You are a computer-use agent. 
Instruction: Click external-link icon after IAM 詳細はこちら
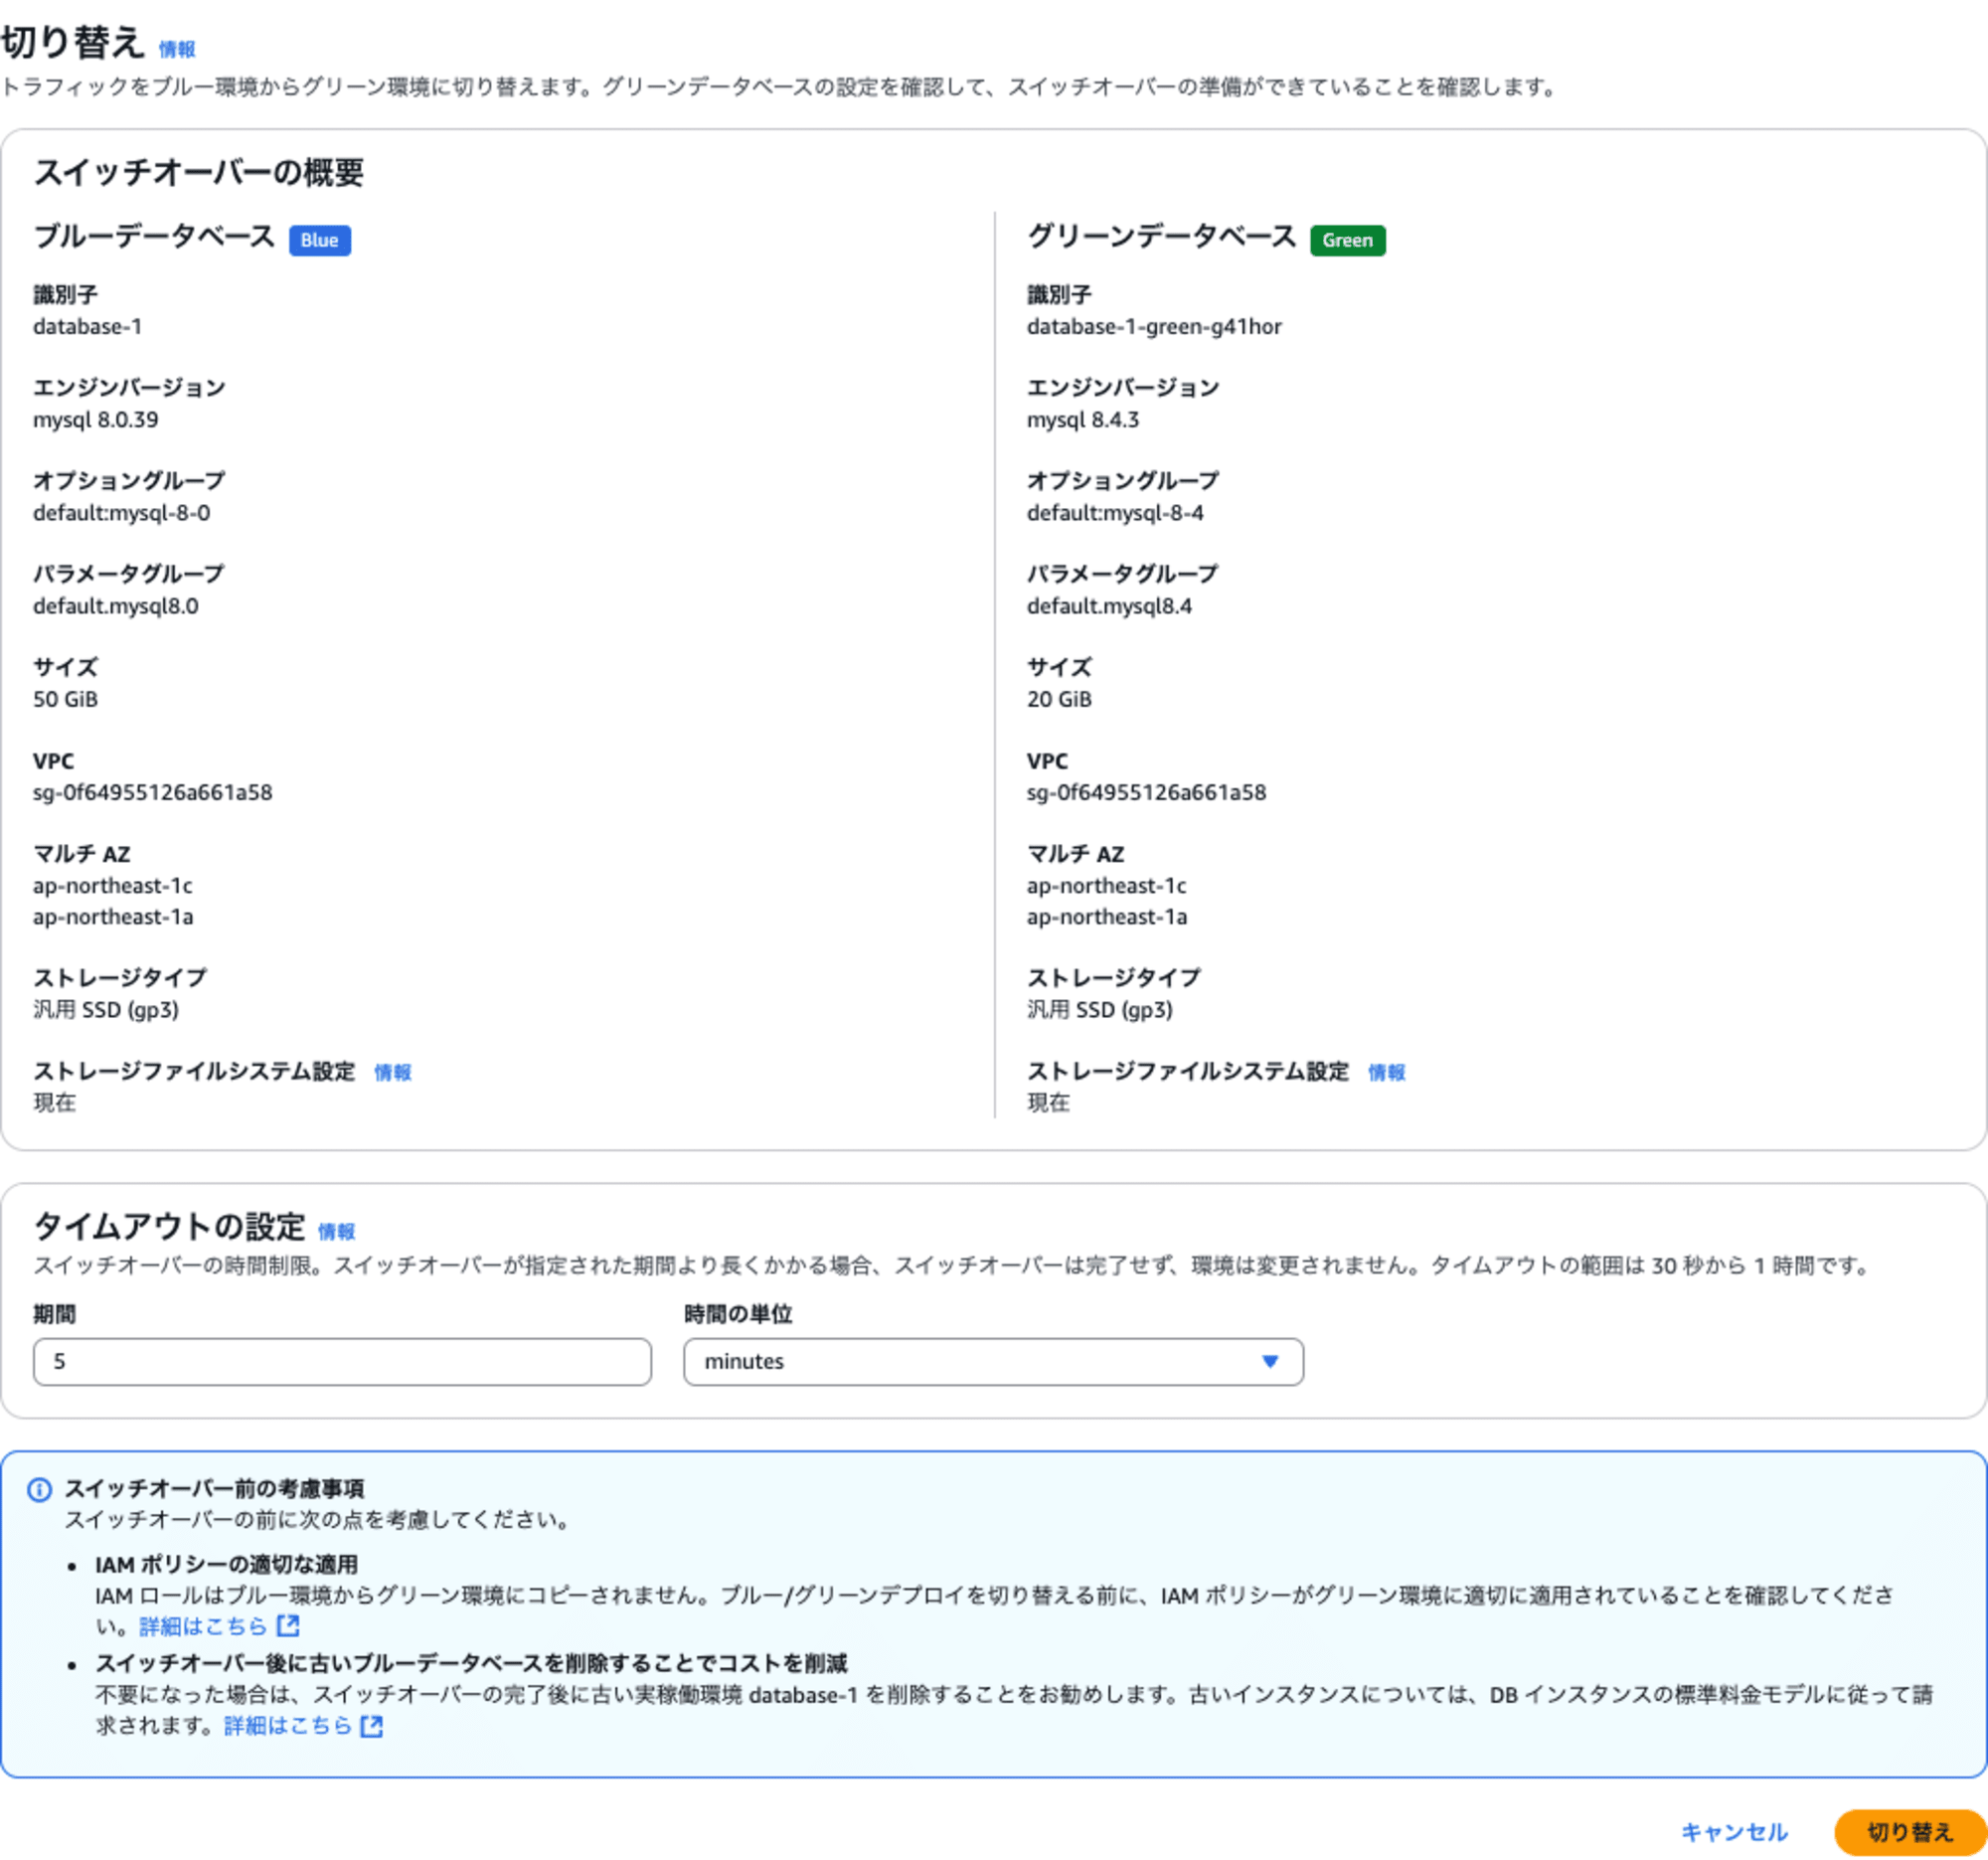288,1625
